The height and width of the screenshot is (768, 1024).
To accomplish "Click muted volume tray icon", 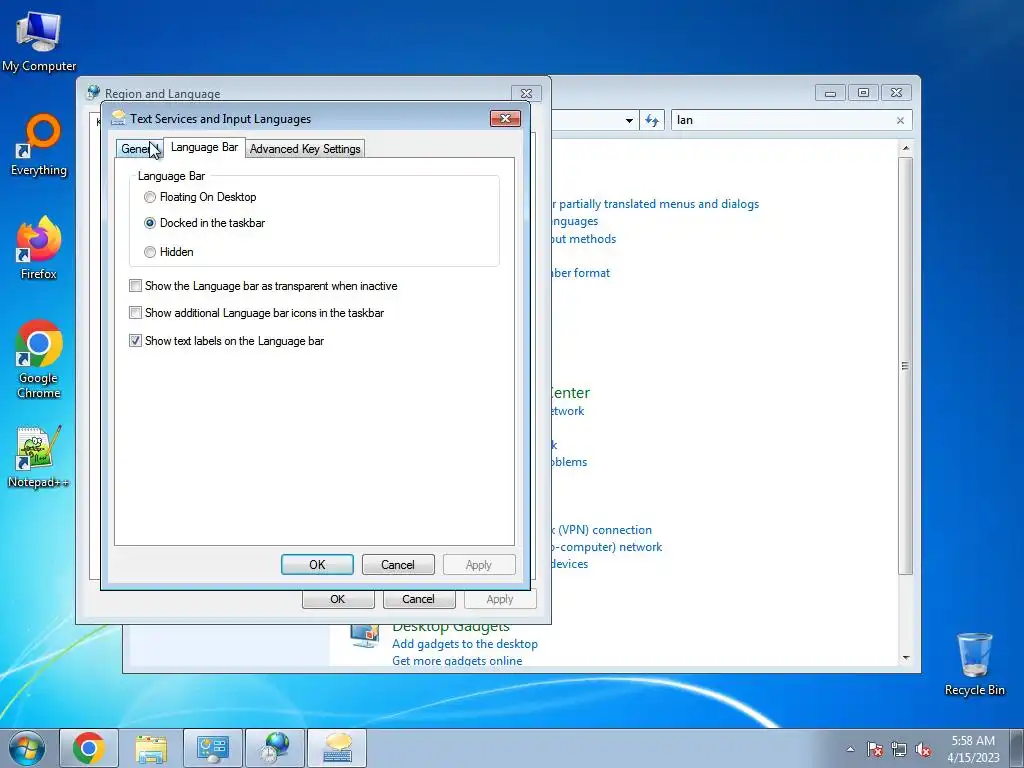I will coord(923,749).
